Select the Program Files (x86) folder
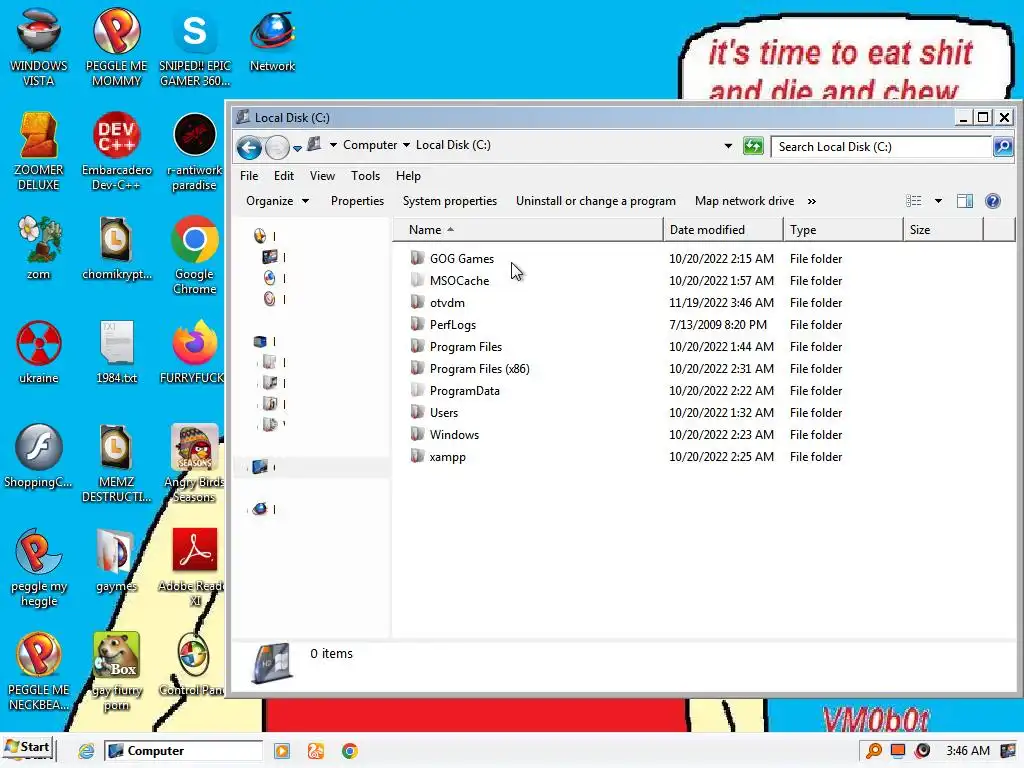 pos(479,369)
